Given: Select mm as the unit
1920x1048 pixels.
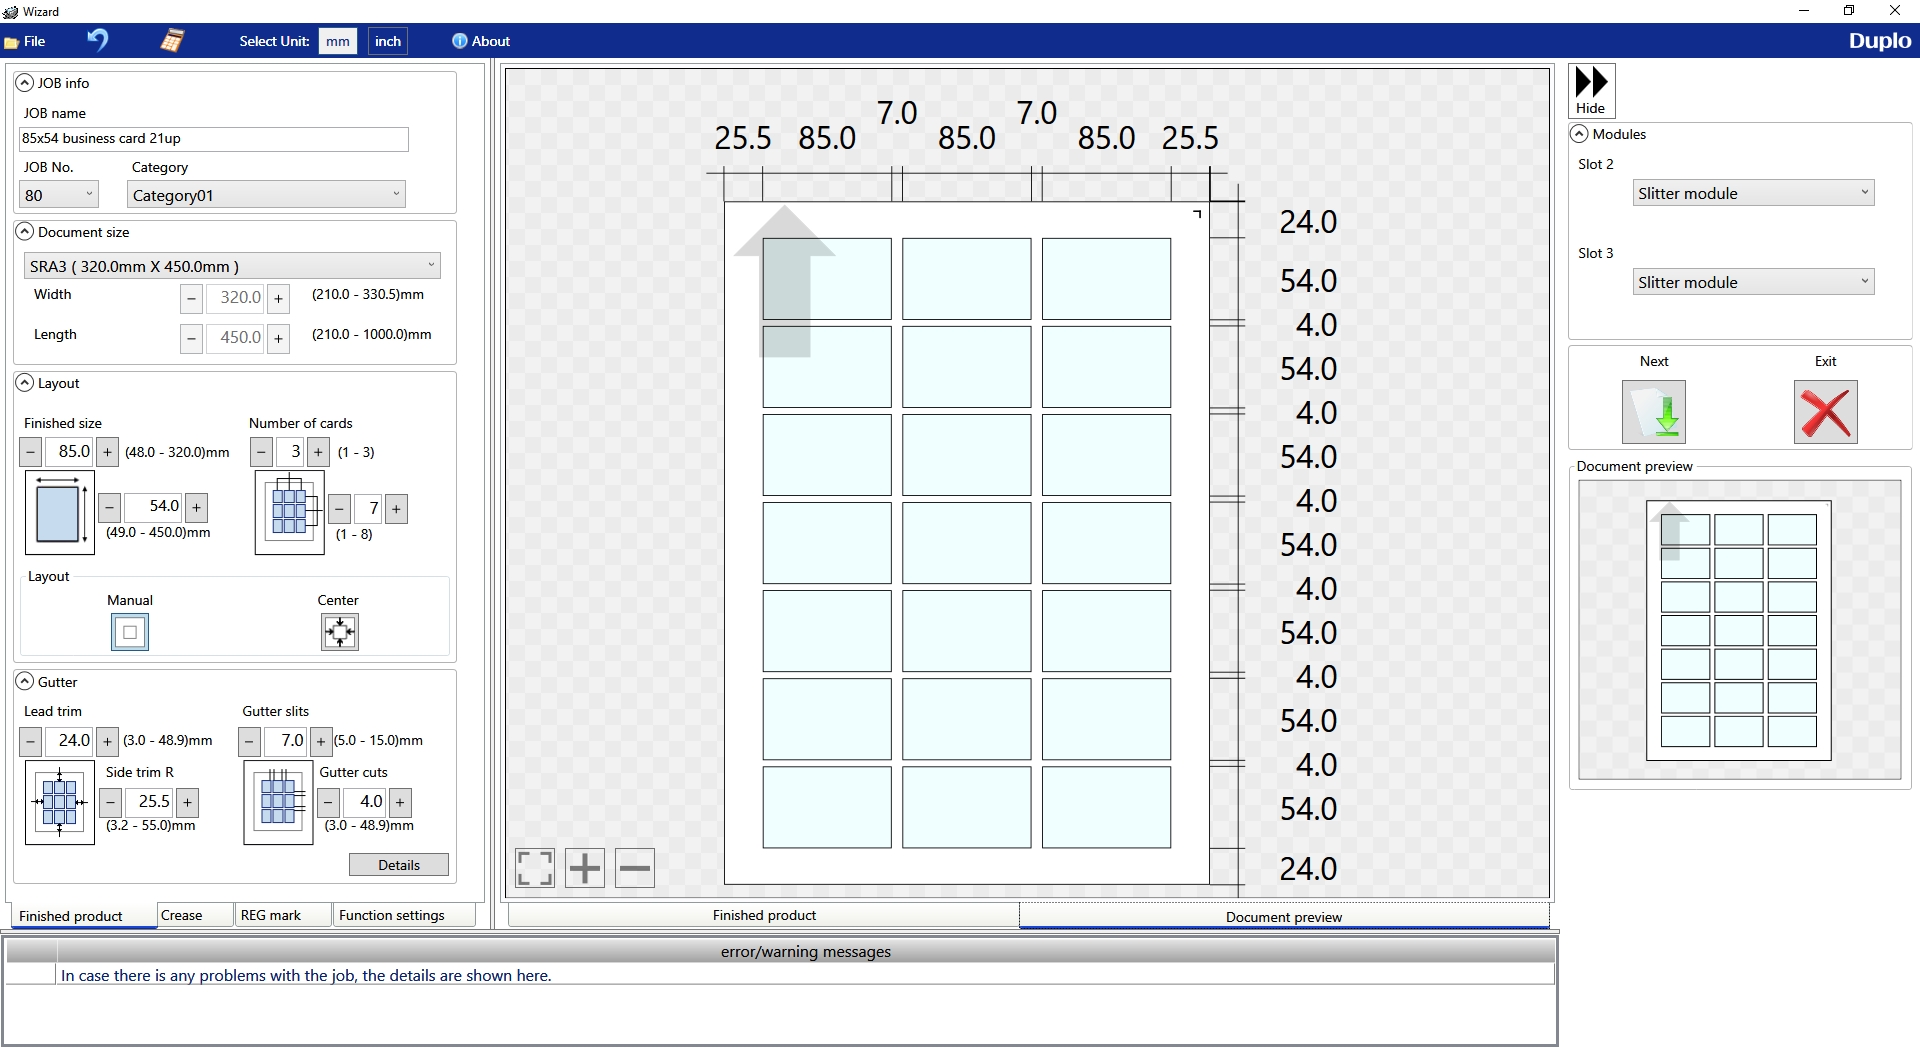Looking at the screenshot, I should pos(338,41).
